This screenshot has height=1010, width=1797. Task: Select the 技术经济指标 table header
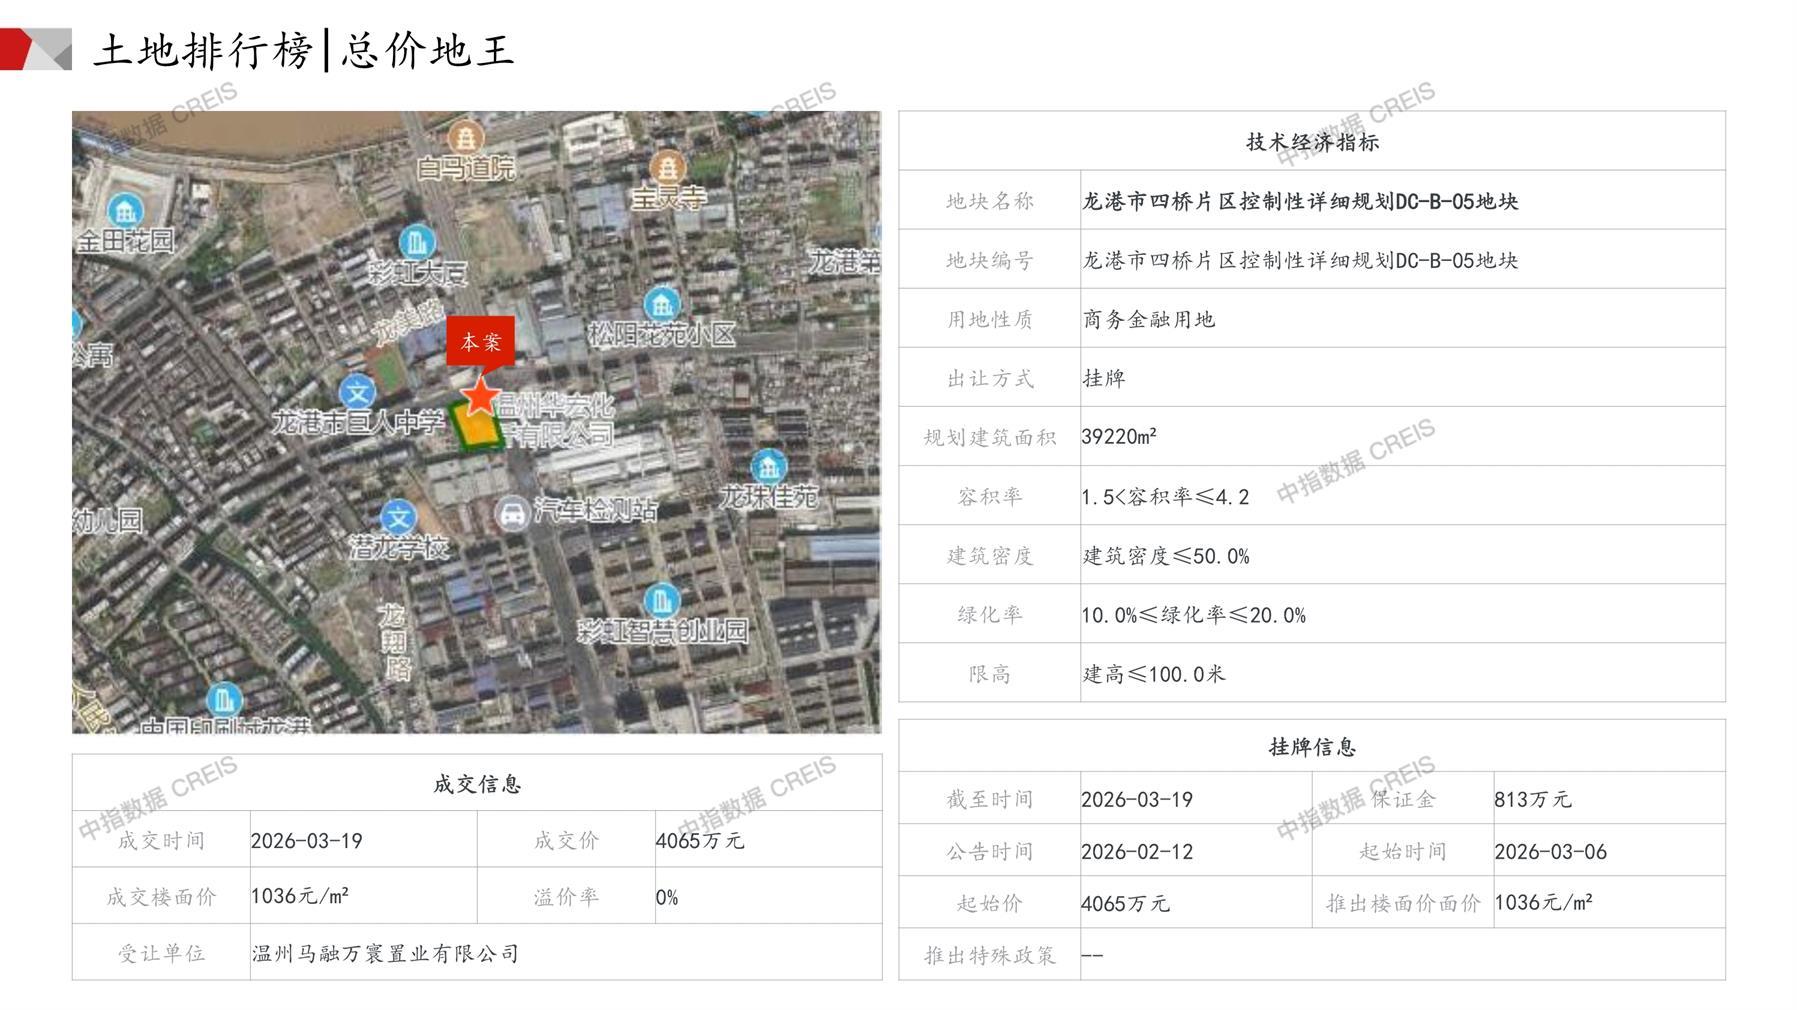pos(1311,142)
